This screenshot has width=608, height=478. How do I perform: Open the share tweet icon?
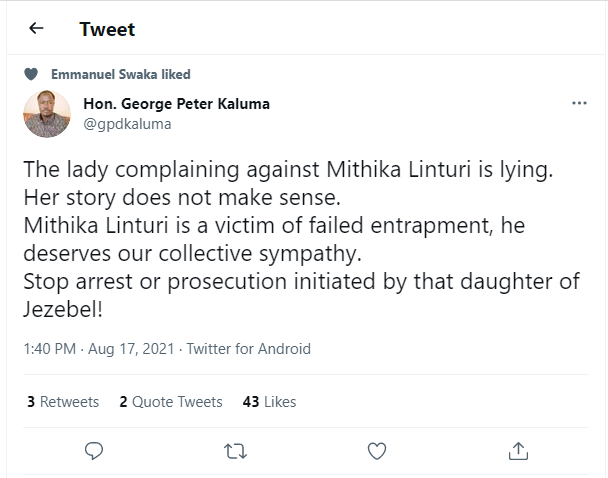click(518, 451)
